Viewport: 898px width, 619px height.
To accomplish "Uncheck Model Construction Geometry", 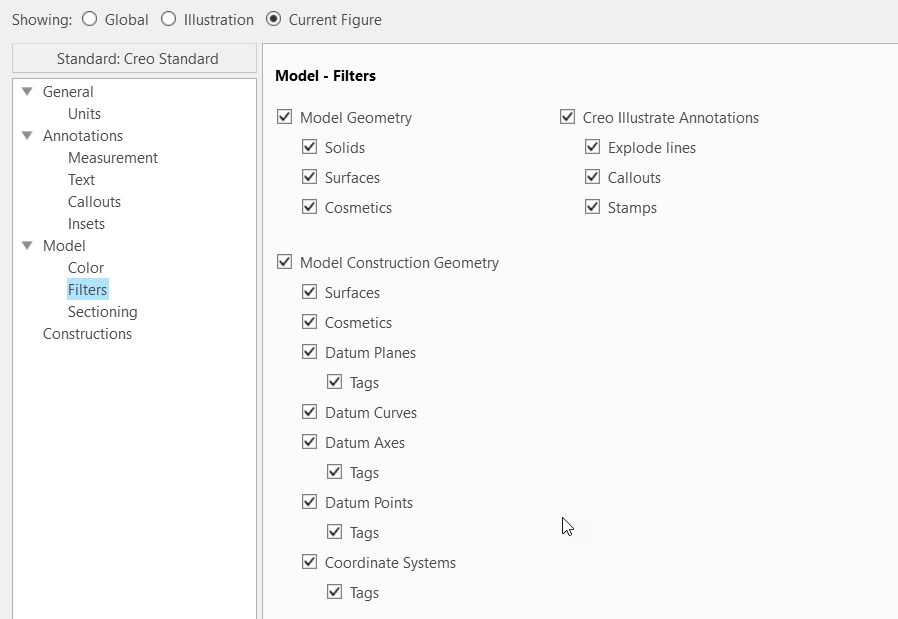I will tap(283, 262).
